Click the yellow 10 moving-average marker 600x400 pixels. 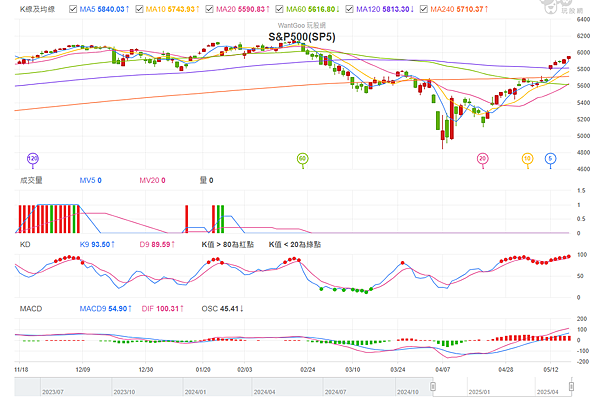click(x=528, y=159)
